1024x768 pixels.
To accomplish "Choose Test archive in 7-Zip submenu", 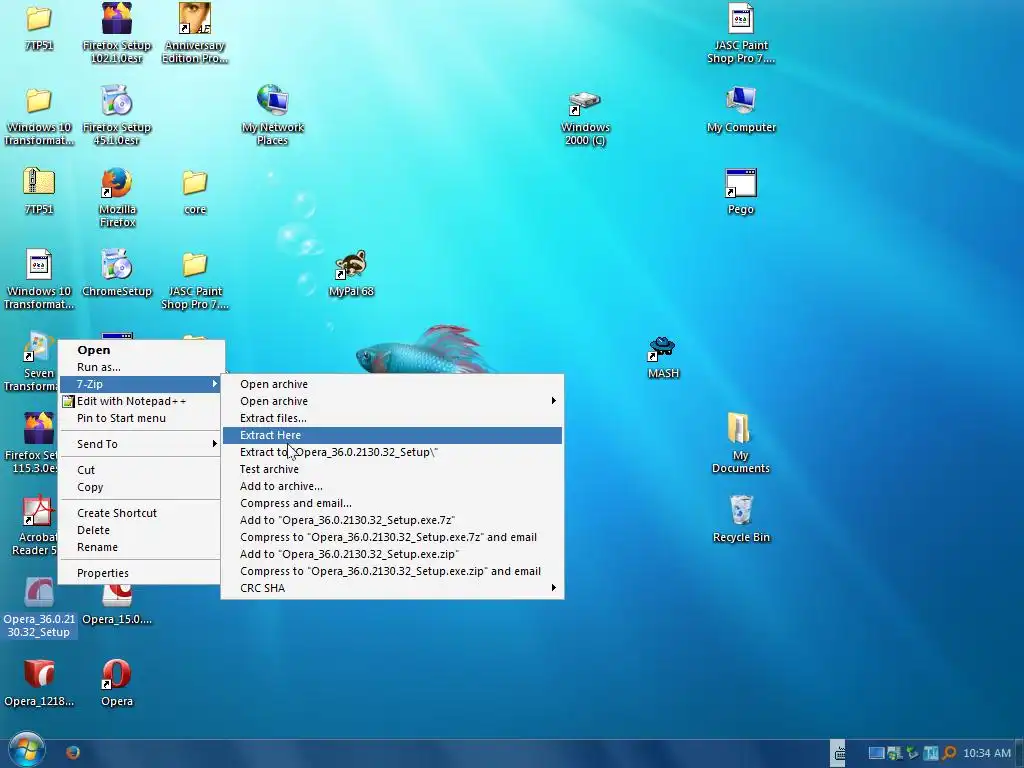I will [392, 469].
